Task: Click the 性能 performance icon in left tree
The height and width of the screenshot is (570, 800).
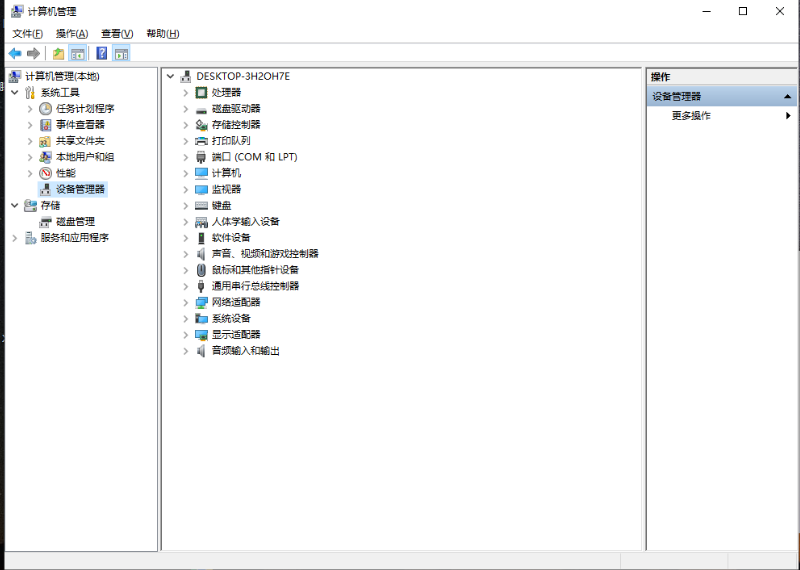Action: pos(45,173)
